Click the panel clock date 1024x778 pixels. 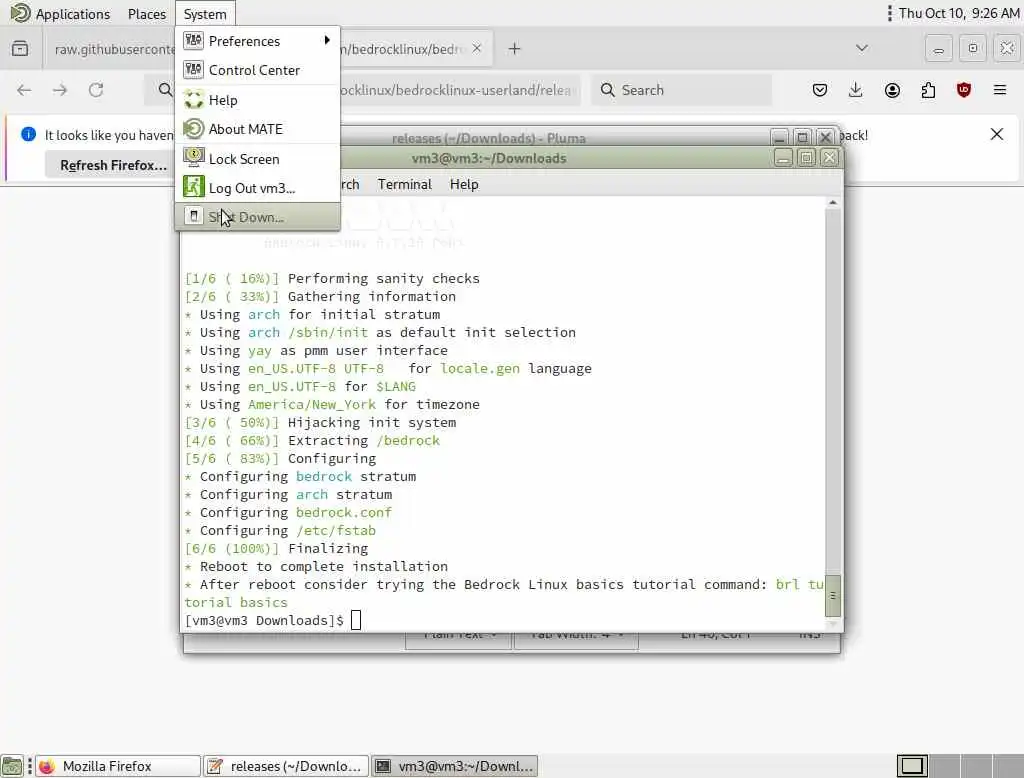pos(959,13)
